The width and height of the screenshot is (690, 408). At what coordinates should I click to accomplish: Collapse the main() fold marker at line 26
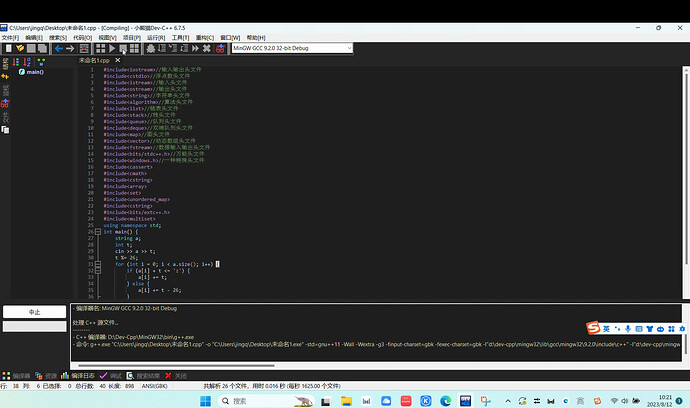(98, 232)
